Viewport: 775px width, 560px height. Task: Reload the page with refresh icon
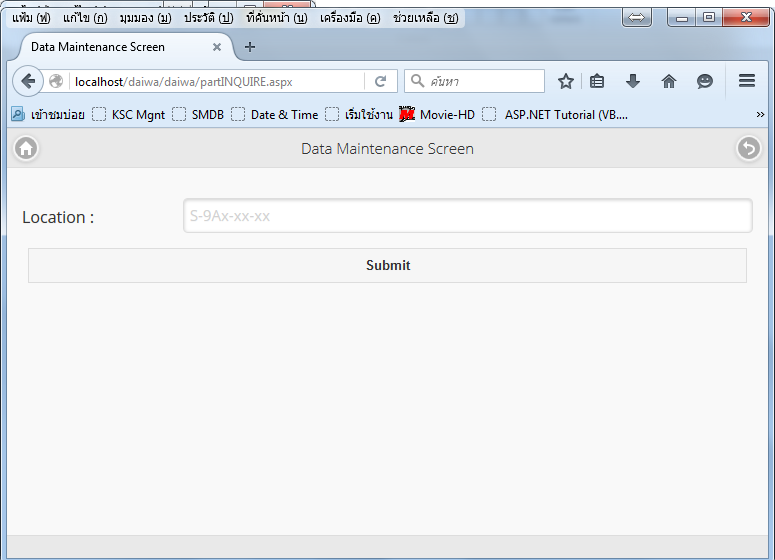[x=380, y=81]
